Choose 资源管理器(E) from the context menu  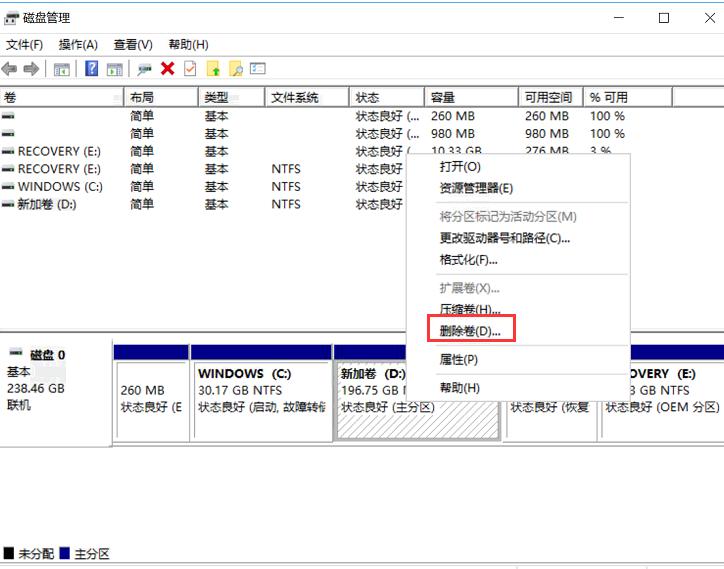pyautogui.click(x=518, y=188)
